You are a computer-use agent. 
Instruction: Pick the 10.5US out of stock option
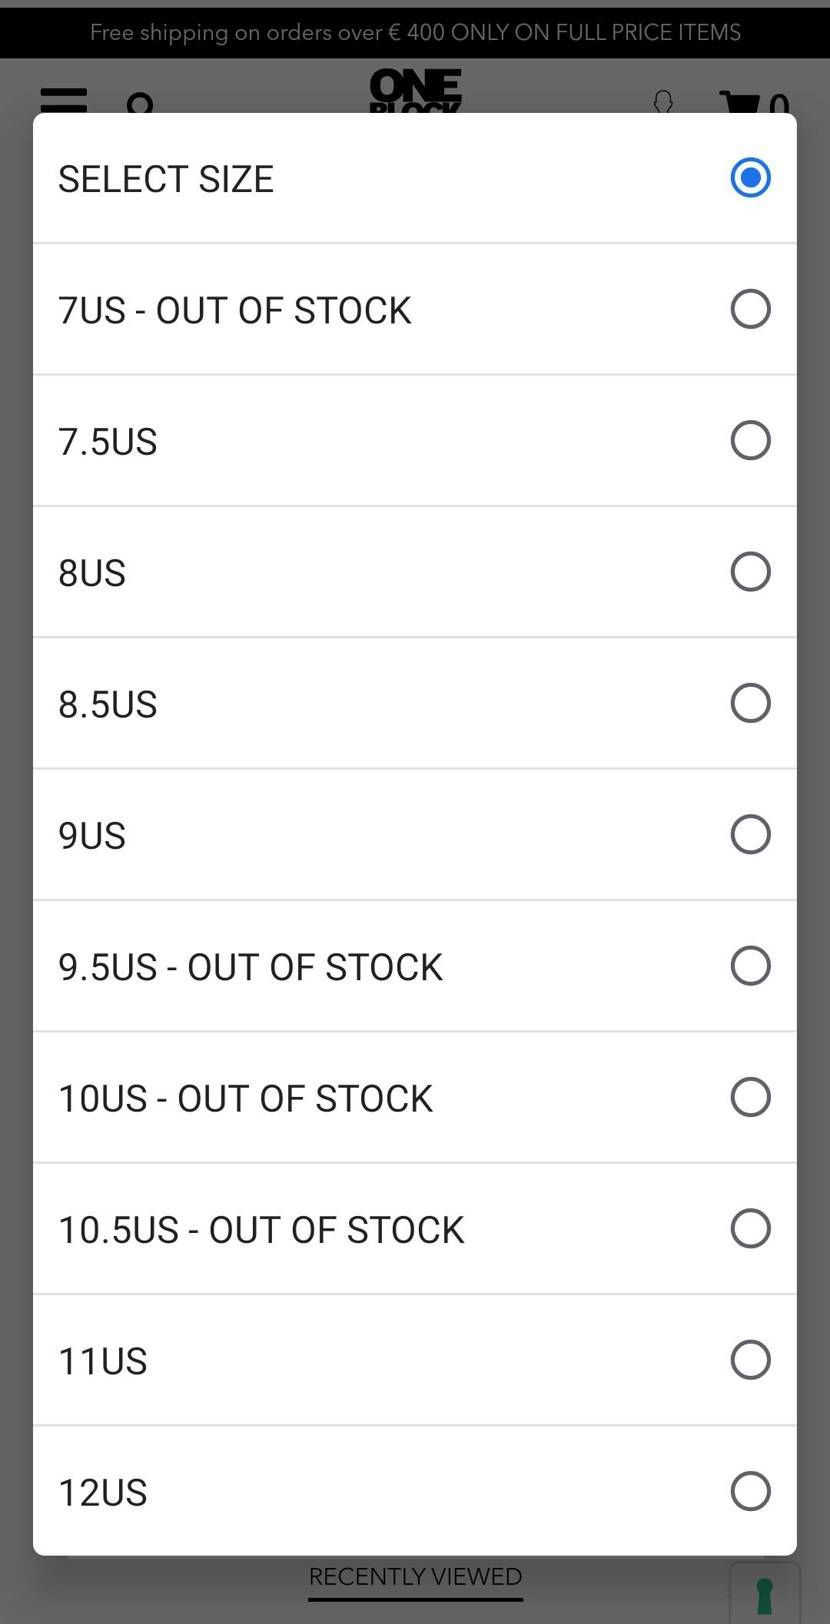click(x=750, y=1228)
